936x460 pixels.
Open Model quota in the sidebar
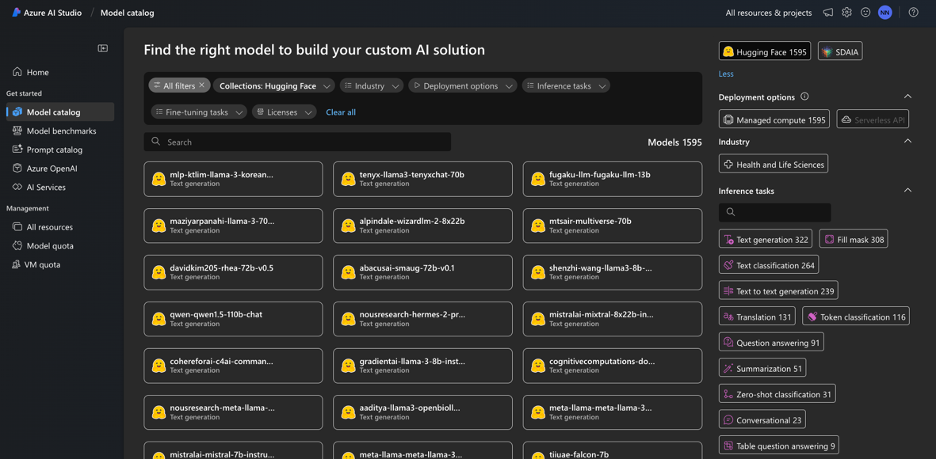(x=60, y=246)
